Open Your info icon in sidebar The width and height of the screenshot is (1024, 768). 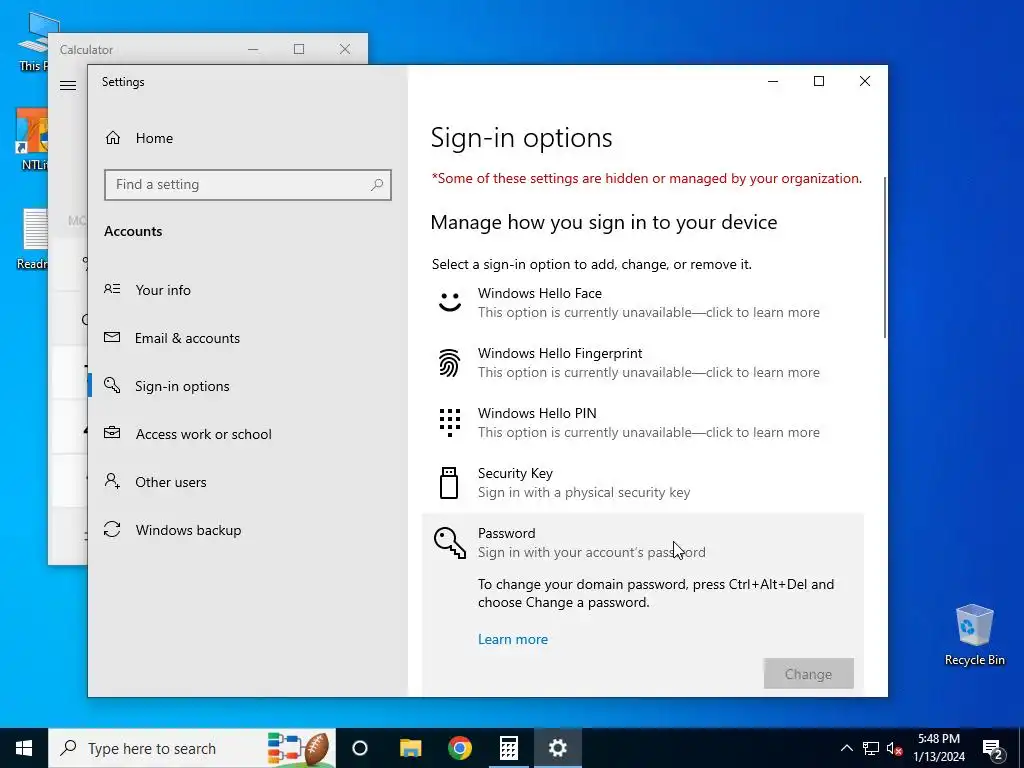pyautogui.click(x=112, y=289)
